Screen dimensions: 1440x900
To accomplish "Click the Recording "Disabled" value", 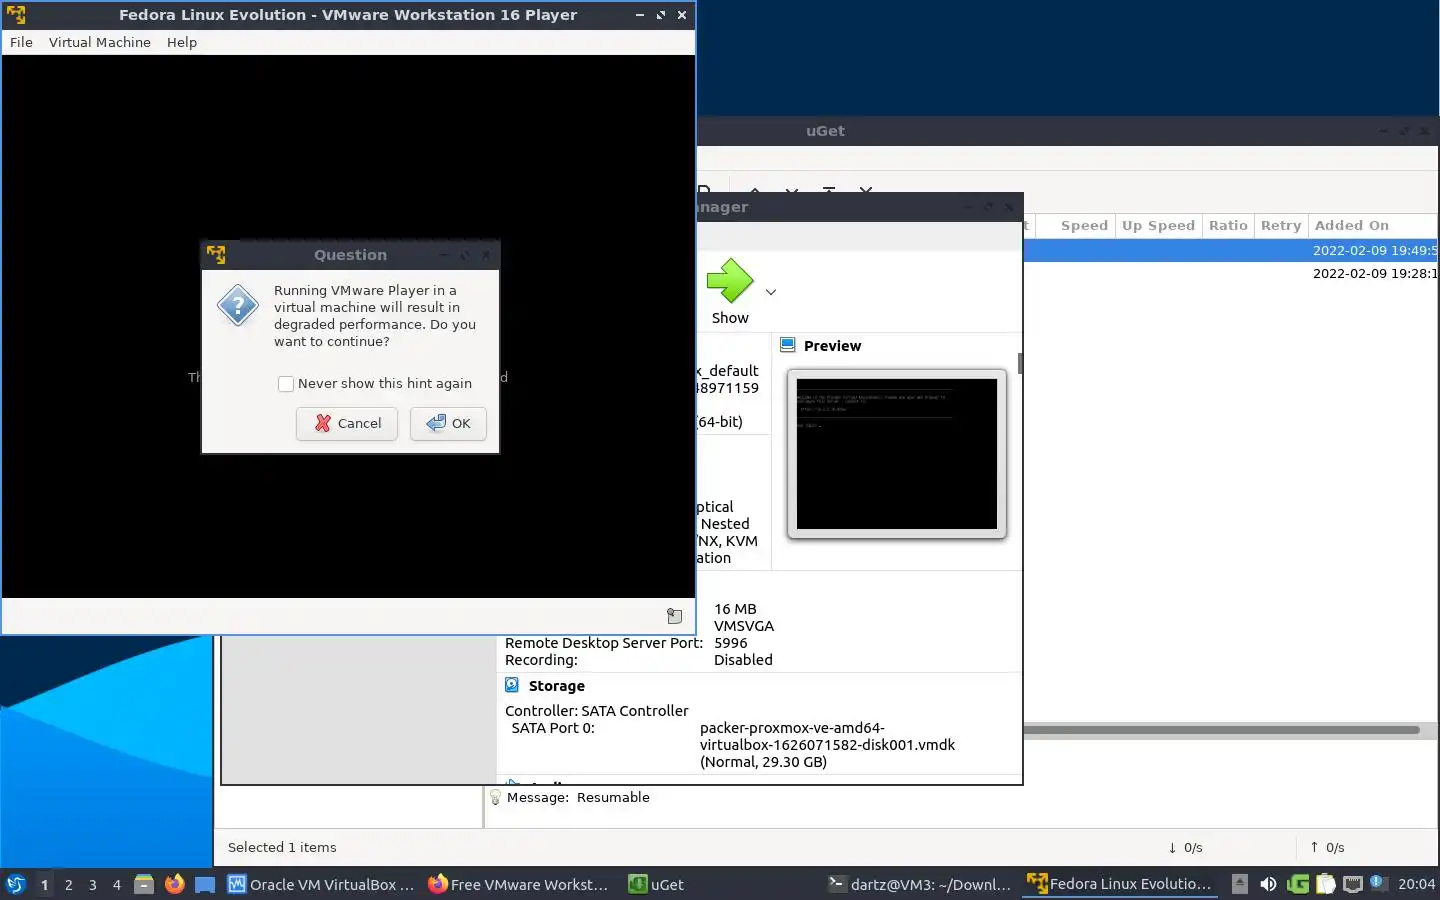I will point(743,660).
